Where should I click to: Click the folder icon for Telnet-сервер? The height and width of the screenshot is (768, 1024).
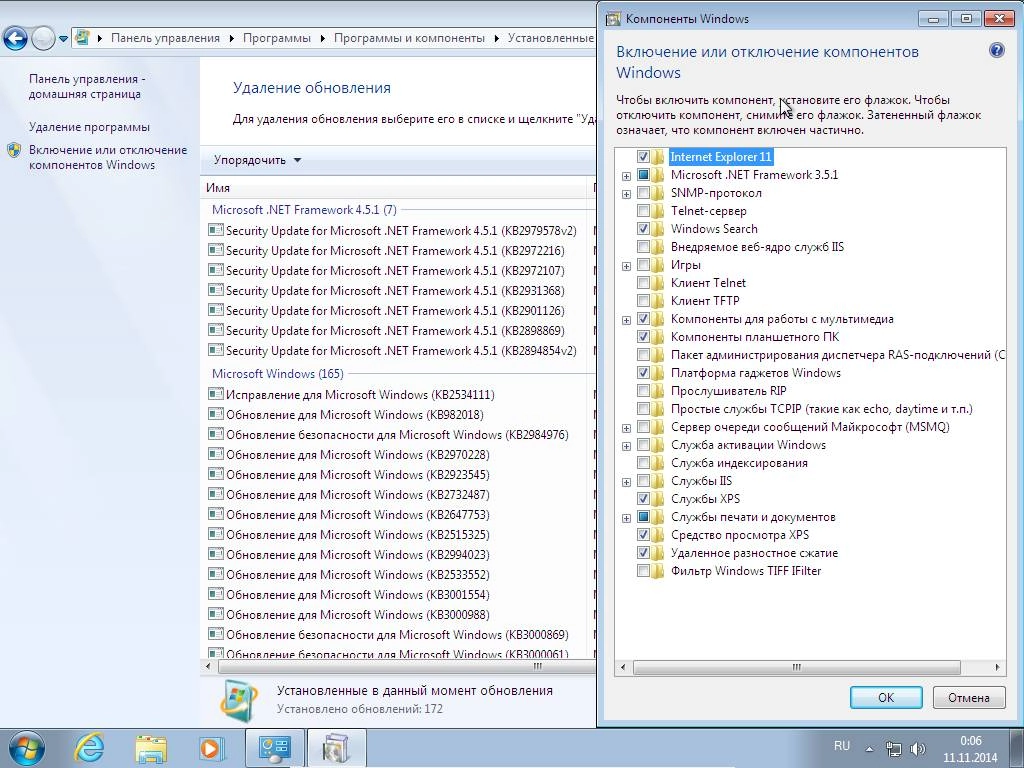coord(658,211)
